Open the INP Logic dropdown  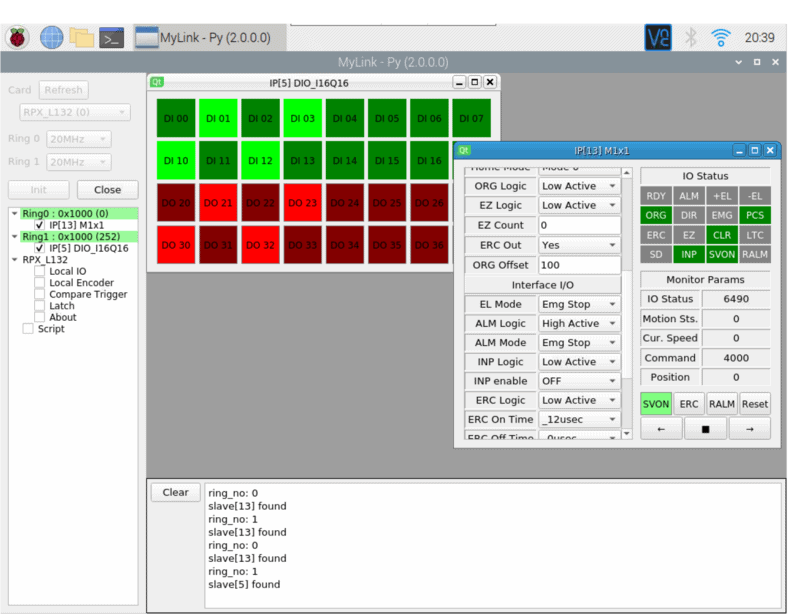[579, 362]
